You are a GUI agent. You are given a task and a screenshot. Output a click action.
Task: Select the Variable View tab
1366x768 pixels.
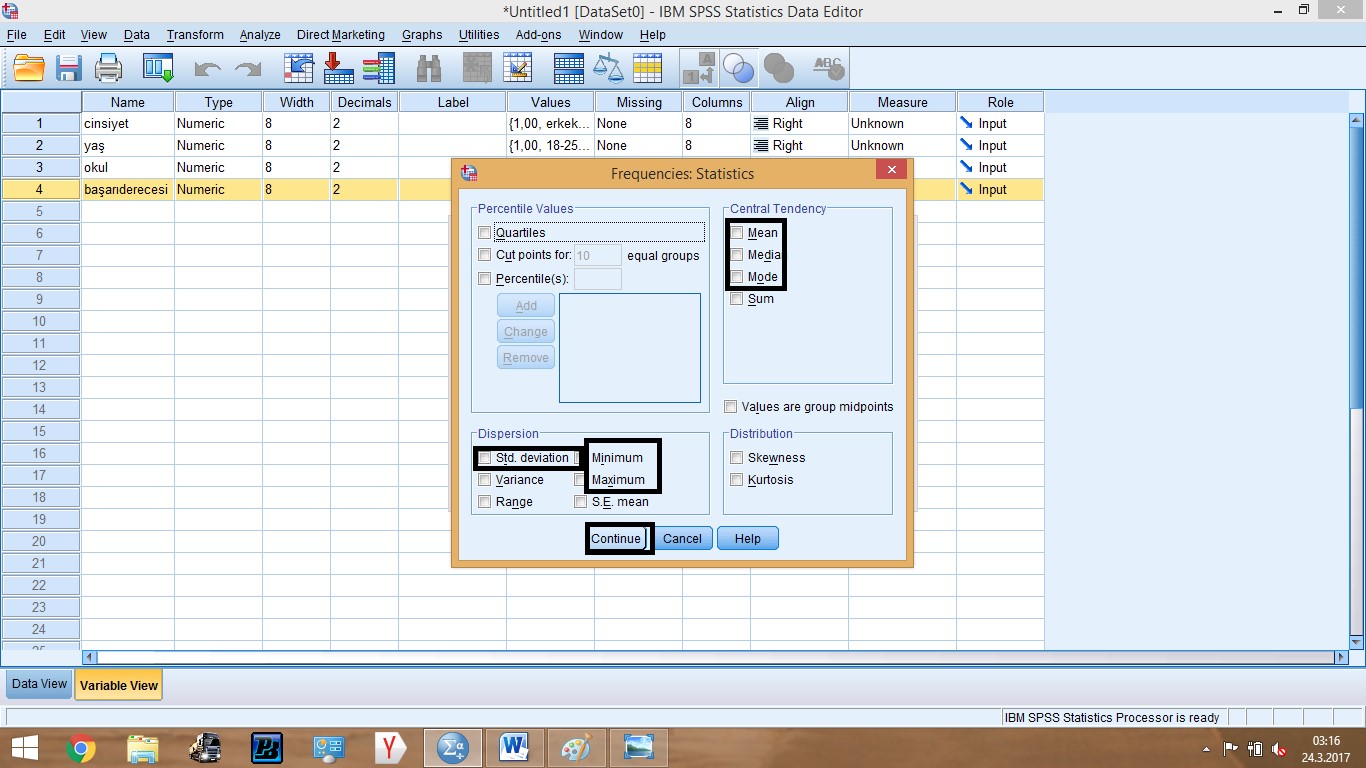click(x=119, y=686)
